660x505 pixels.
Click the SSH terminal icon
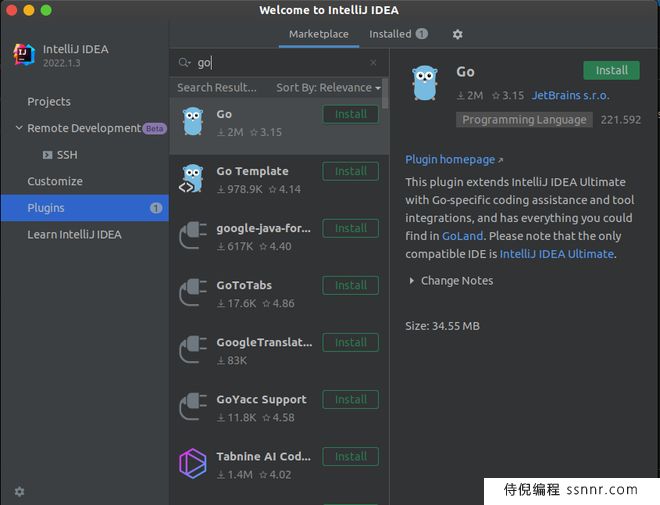point(48,155)
